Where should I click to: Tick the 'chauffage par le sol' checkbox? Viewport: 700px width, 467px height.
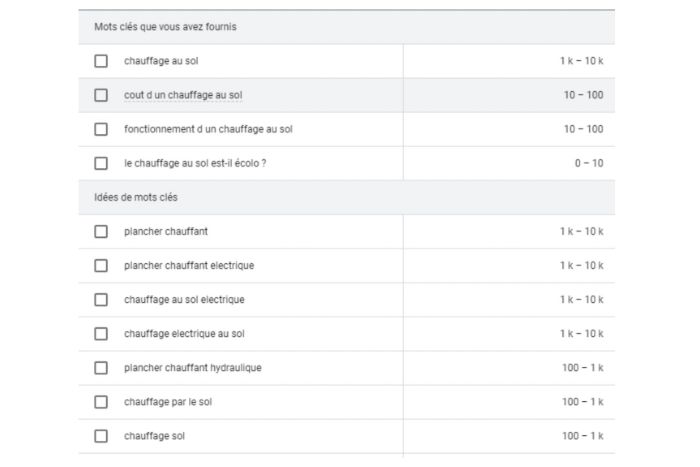(x=101, y=402)
